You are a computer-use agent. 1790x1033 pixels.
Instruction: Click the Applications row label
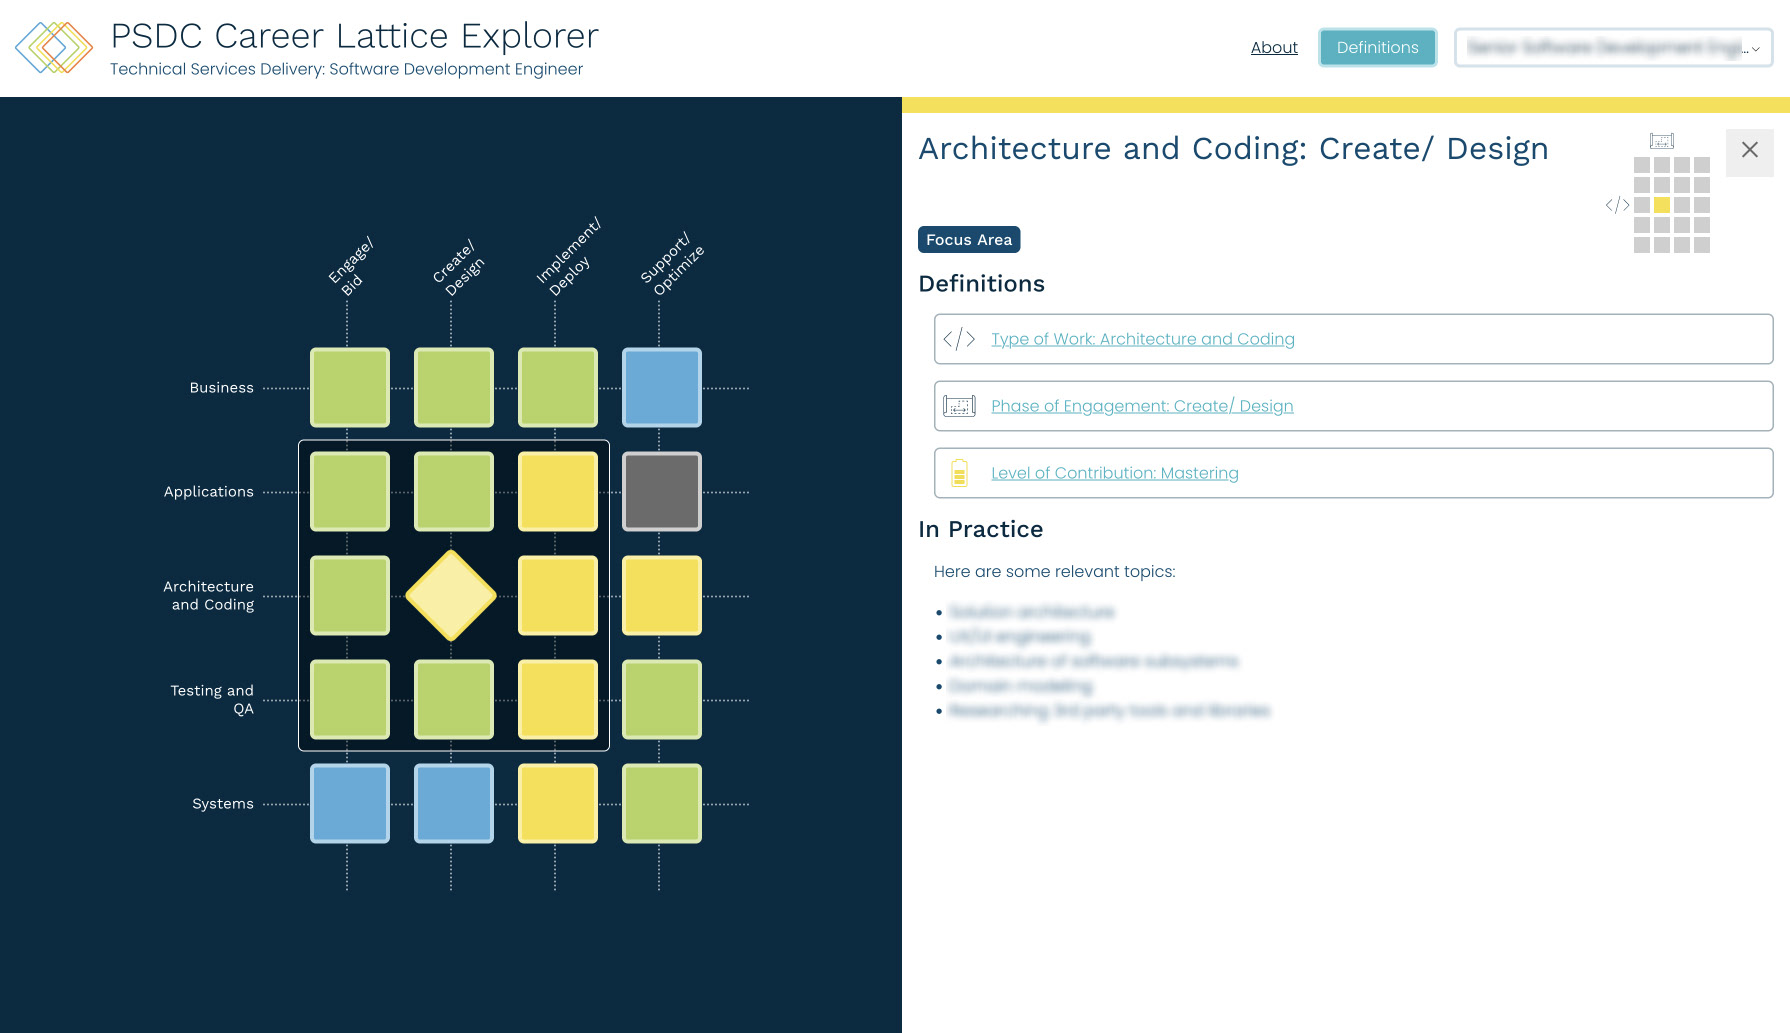click(x=209, y=492)
